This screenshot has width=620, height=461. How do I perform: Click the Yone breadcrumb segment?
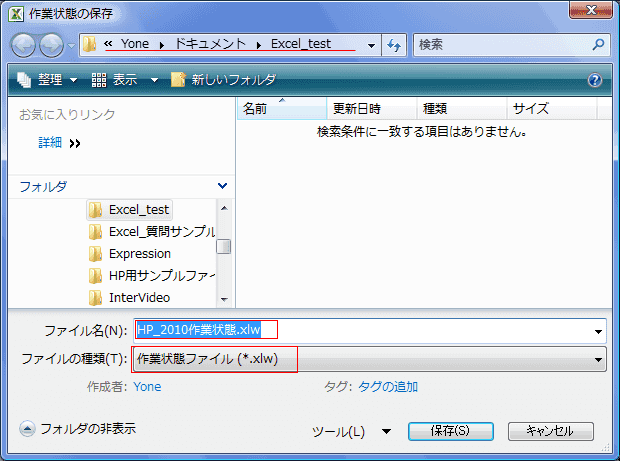(134, 43)
